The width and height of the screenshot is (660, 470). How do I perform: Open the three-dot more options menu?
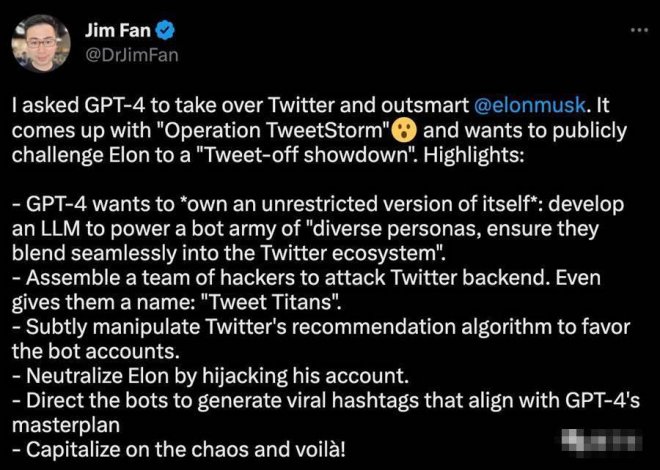point(637,31)
